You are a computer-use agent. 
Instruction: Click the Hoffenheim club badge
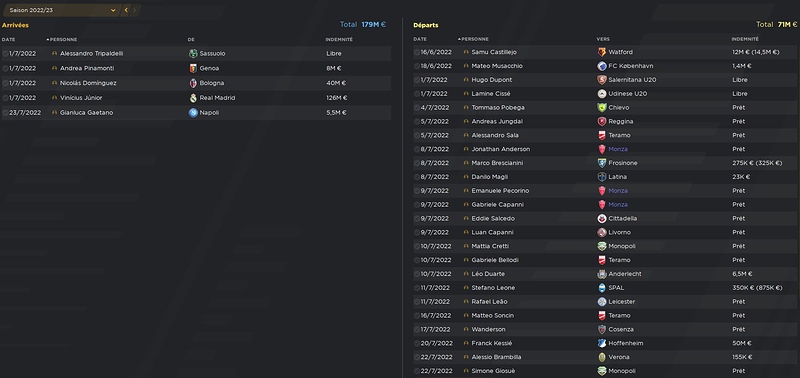pyautogui.click(x=602, y=343)
